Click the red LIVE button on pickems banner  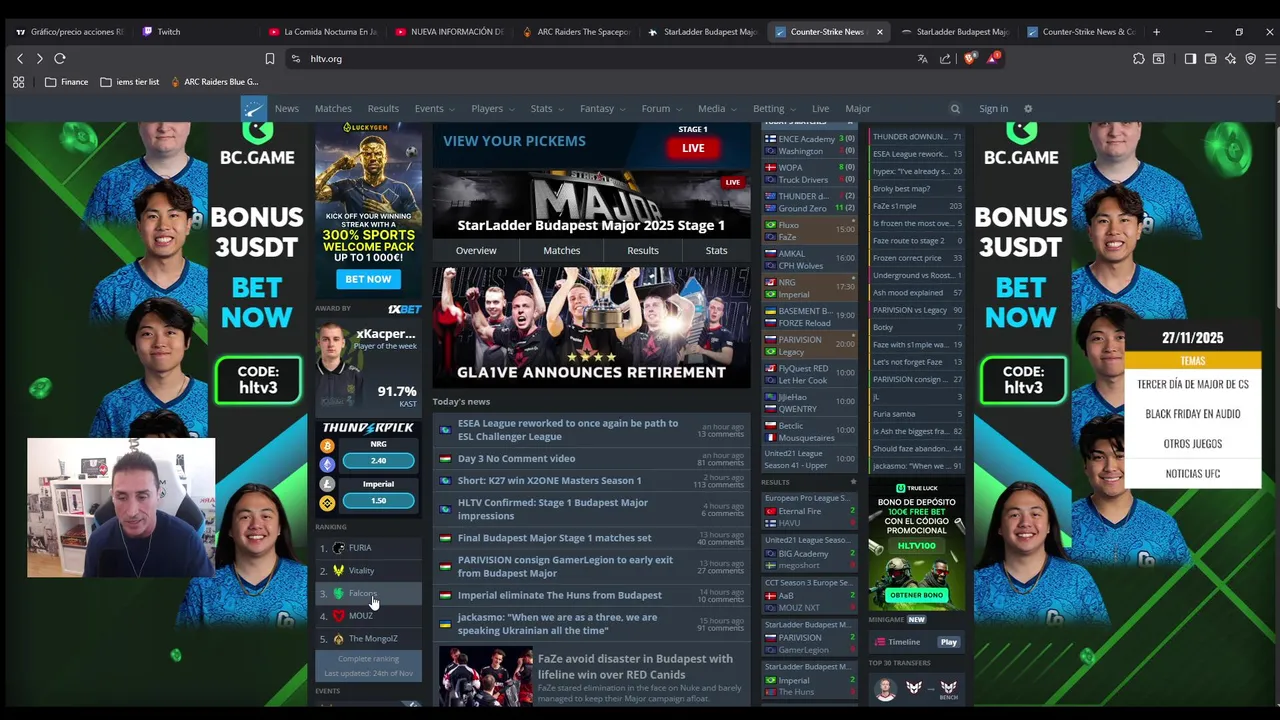pos(693,148)
